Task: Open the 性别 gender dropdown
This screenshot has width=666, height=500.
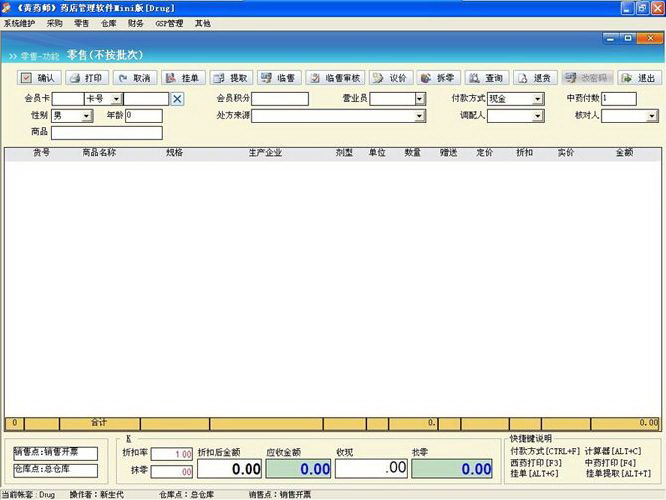Action: coord(87,116)
